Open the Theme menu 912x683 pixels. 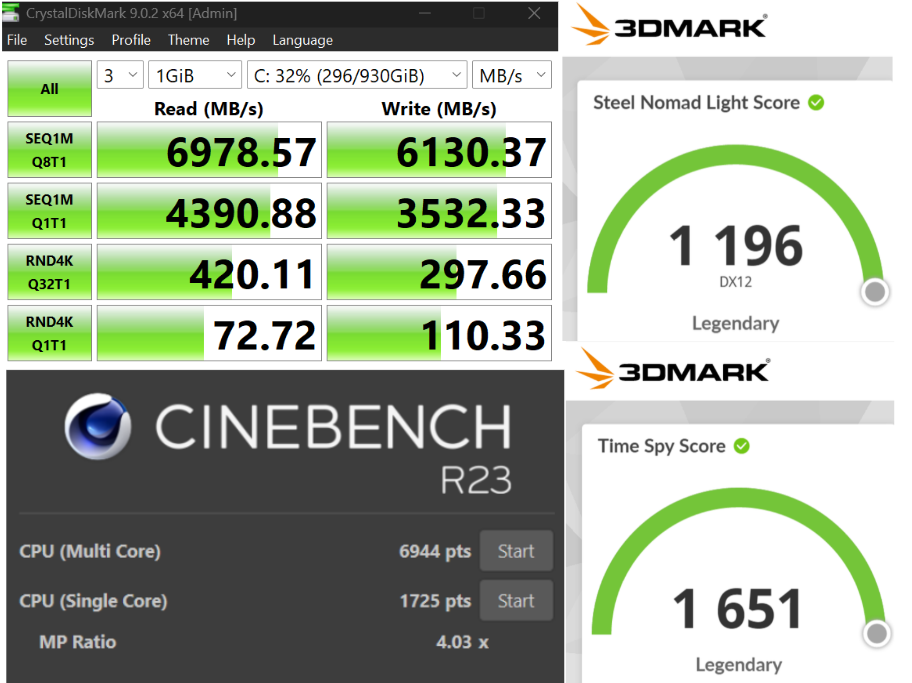(x=188, y=40)
